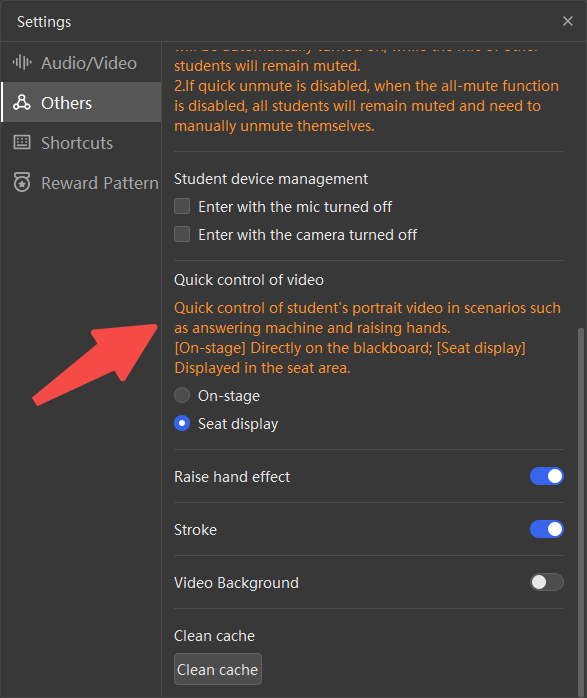Click the On-stage option label text
The image size is (587, 698).
[x=229, y=396]
